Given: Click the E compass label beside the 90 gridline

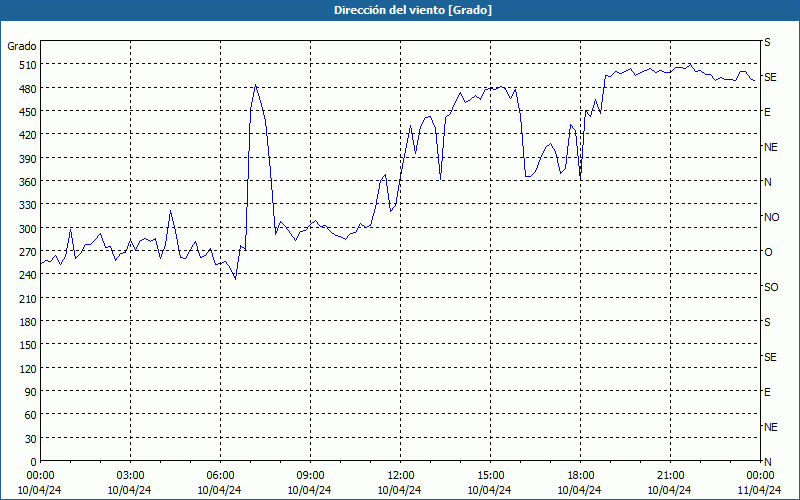Looking at the screenshot, I should [x=767, y=392].
